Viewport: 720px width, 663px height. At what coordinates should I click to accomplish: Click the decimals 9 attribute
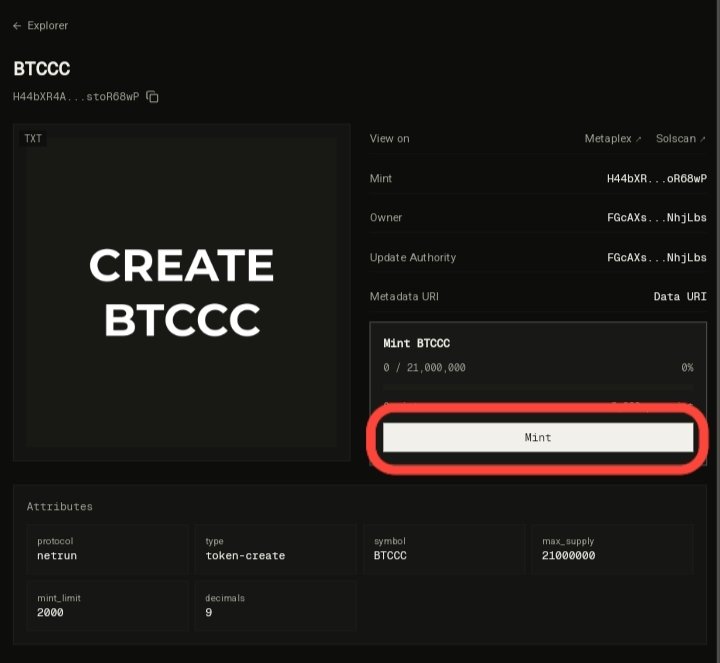pos(276,606)
